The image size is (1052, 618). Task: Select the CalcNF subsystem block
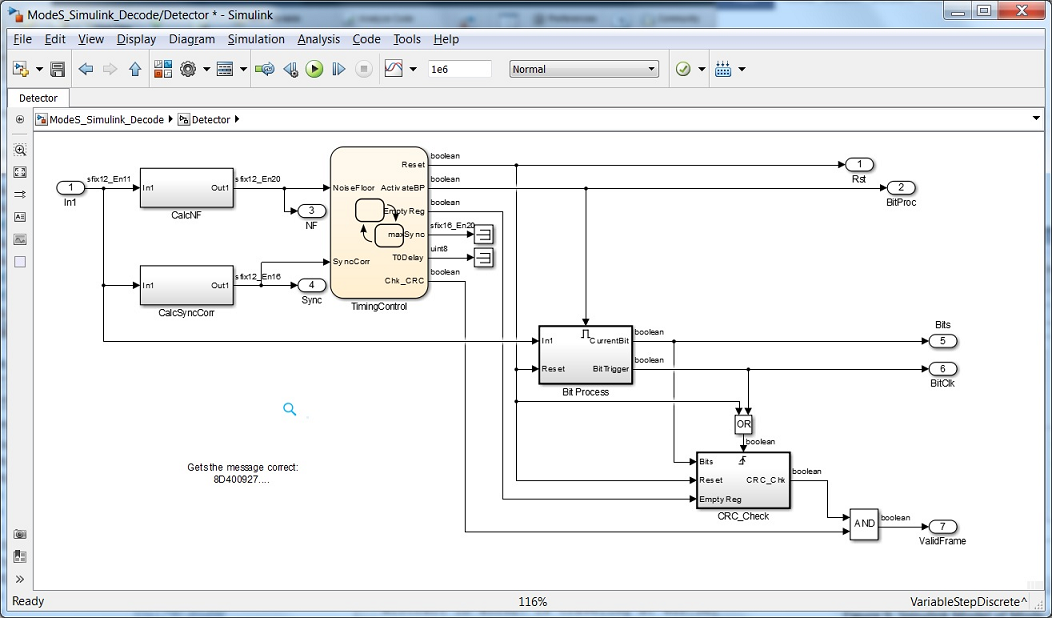coord(187,188)
